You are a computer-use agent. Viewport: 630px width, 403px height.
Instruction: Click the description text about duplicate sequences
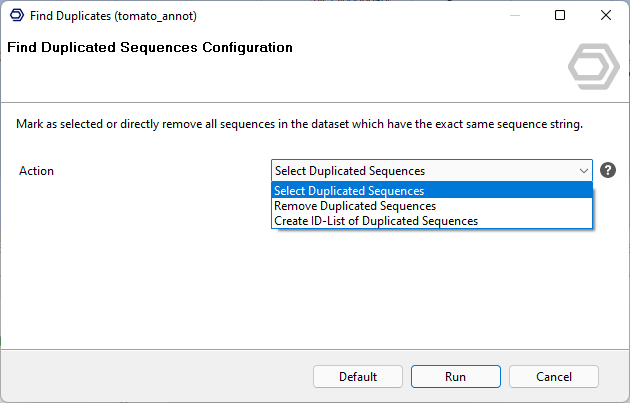pyautogui.click(x=299, y=125)
